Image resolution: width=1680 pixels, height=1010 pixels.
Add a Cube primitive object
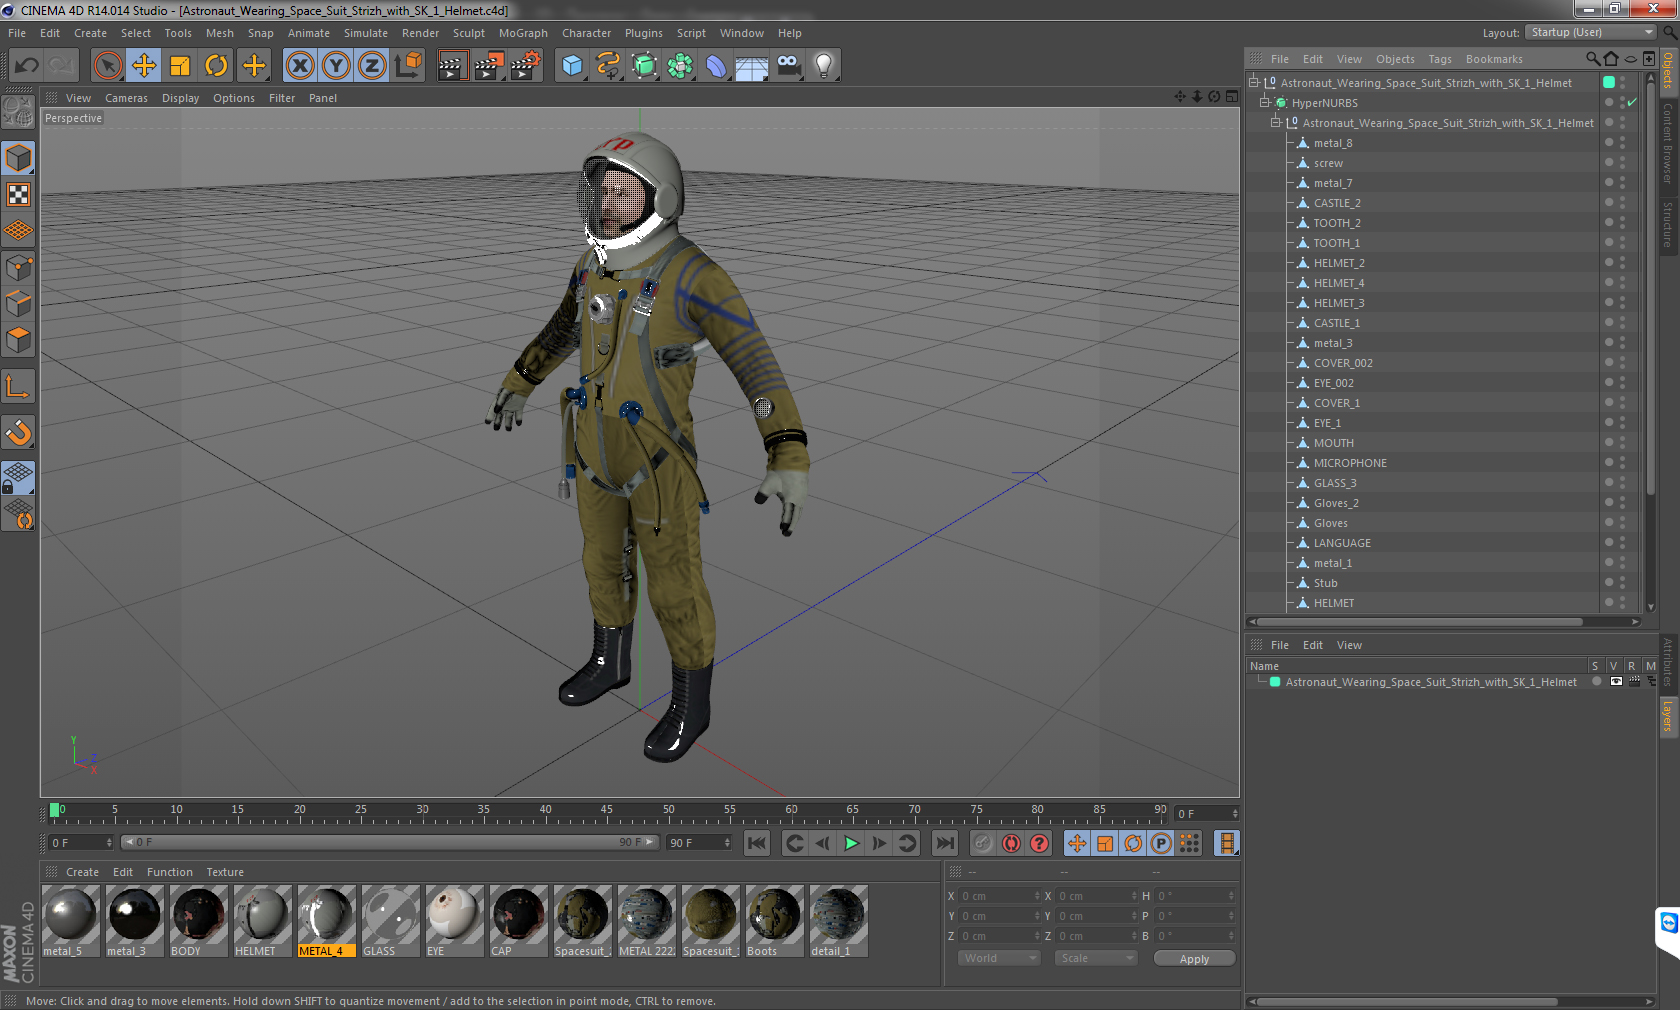pyautogui.click(x=572, y=66)
